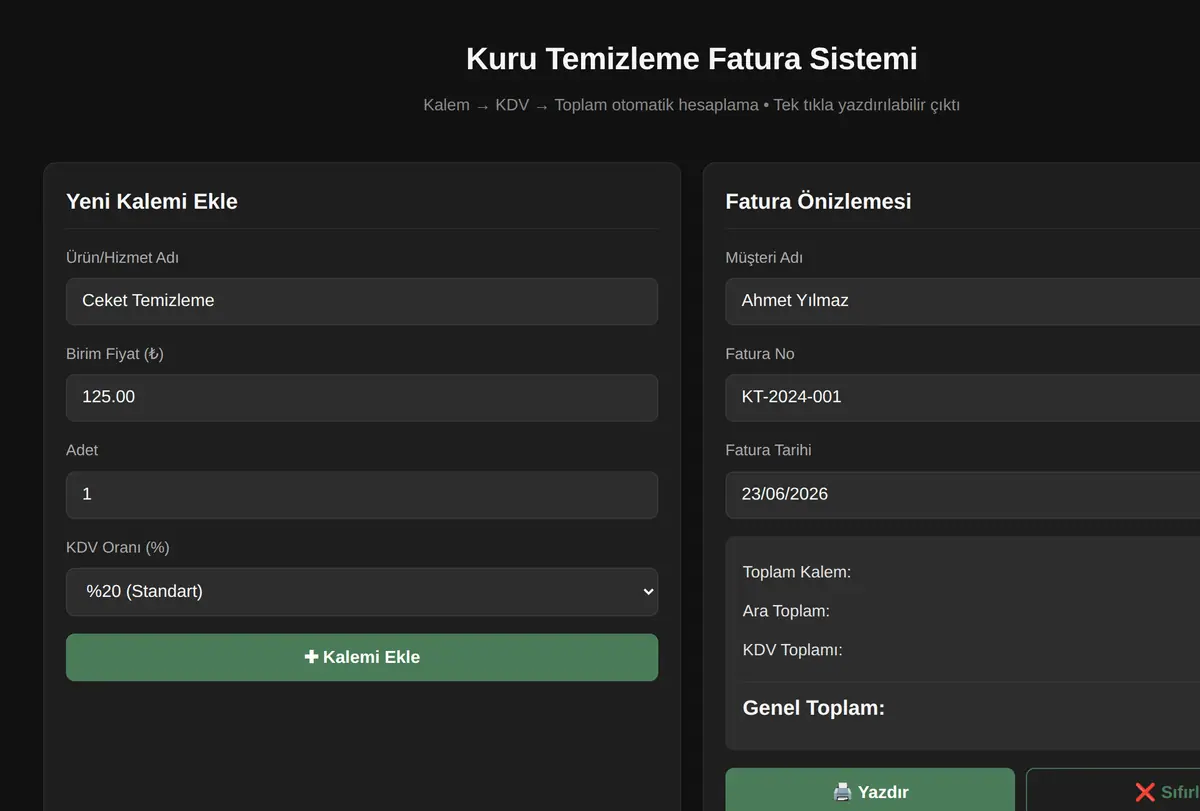
Task: Edit the Müşteri Adı field Ahmet Yılmaz
Action: pyautogui.click(x=962, y=301)
